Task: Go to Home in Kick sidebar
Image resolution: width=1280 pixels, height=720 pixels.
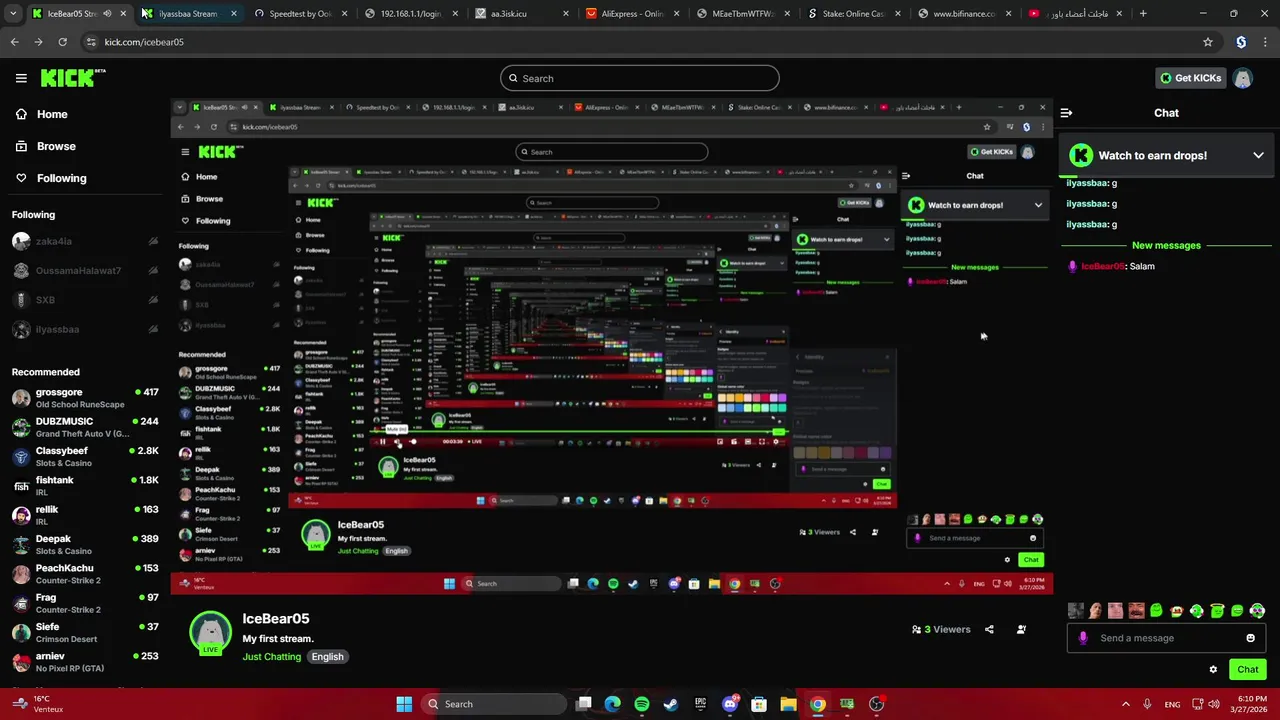Action: point(41,114)
